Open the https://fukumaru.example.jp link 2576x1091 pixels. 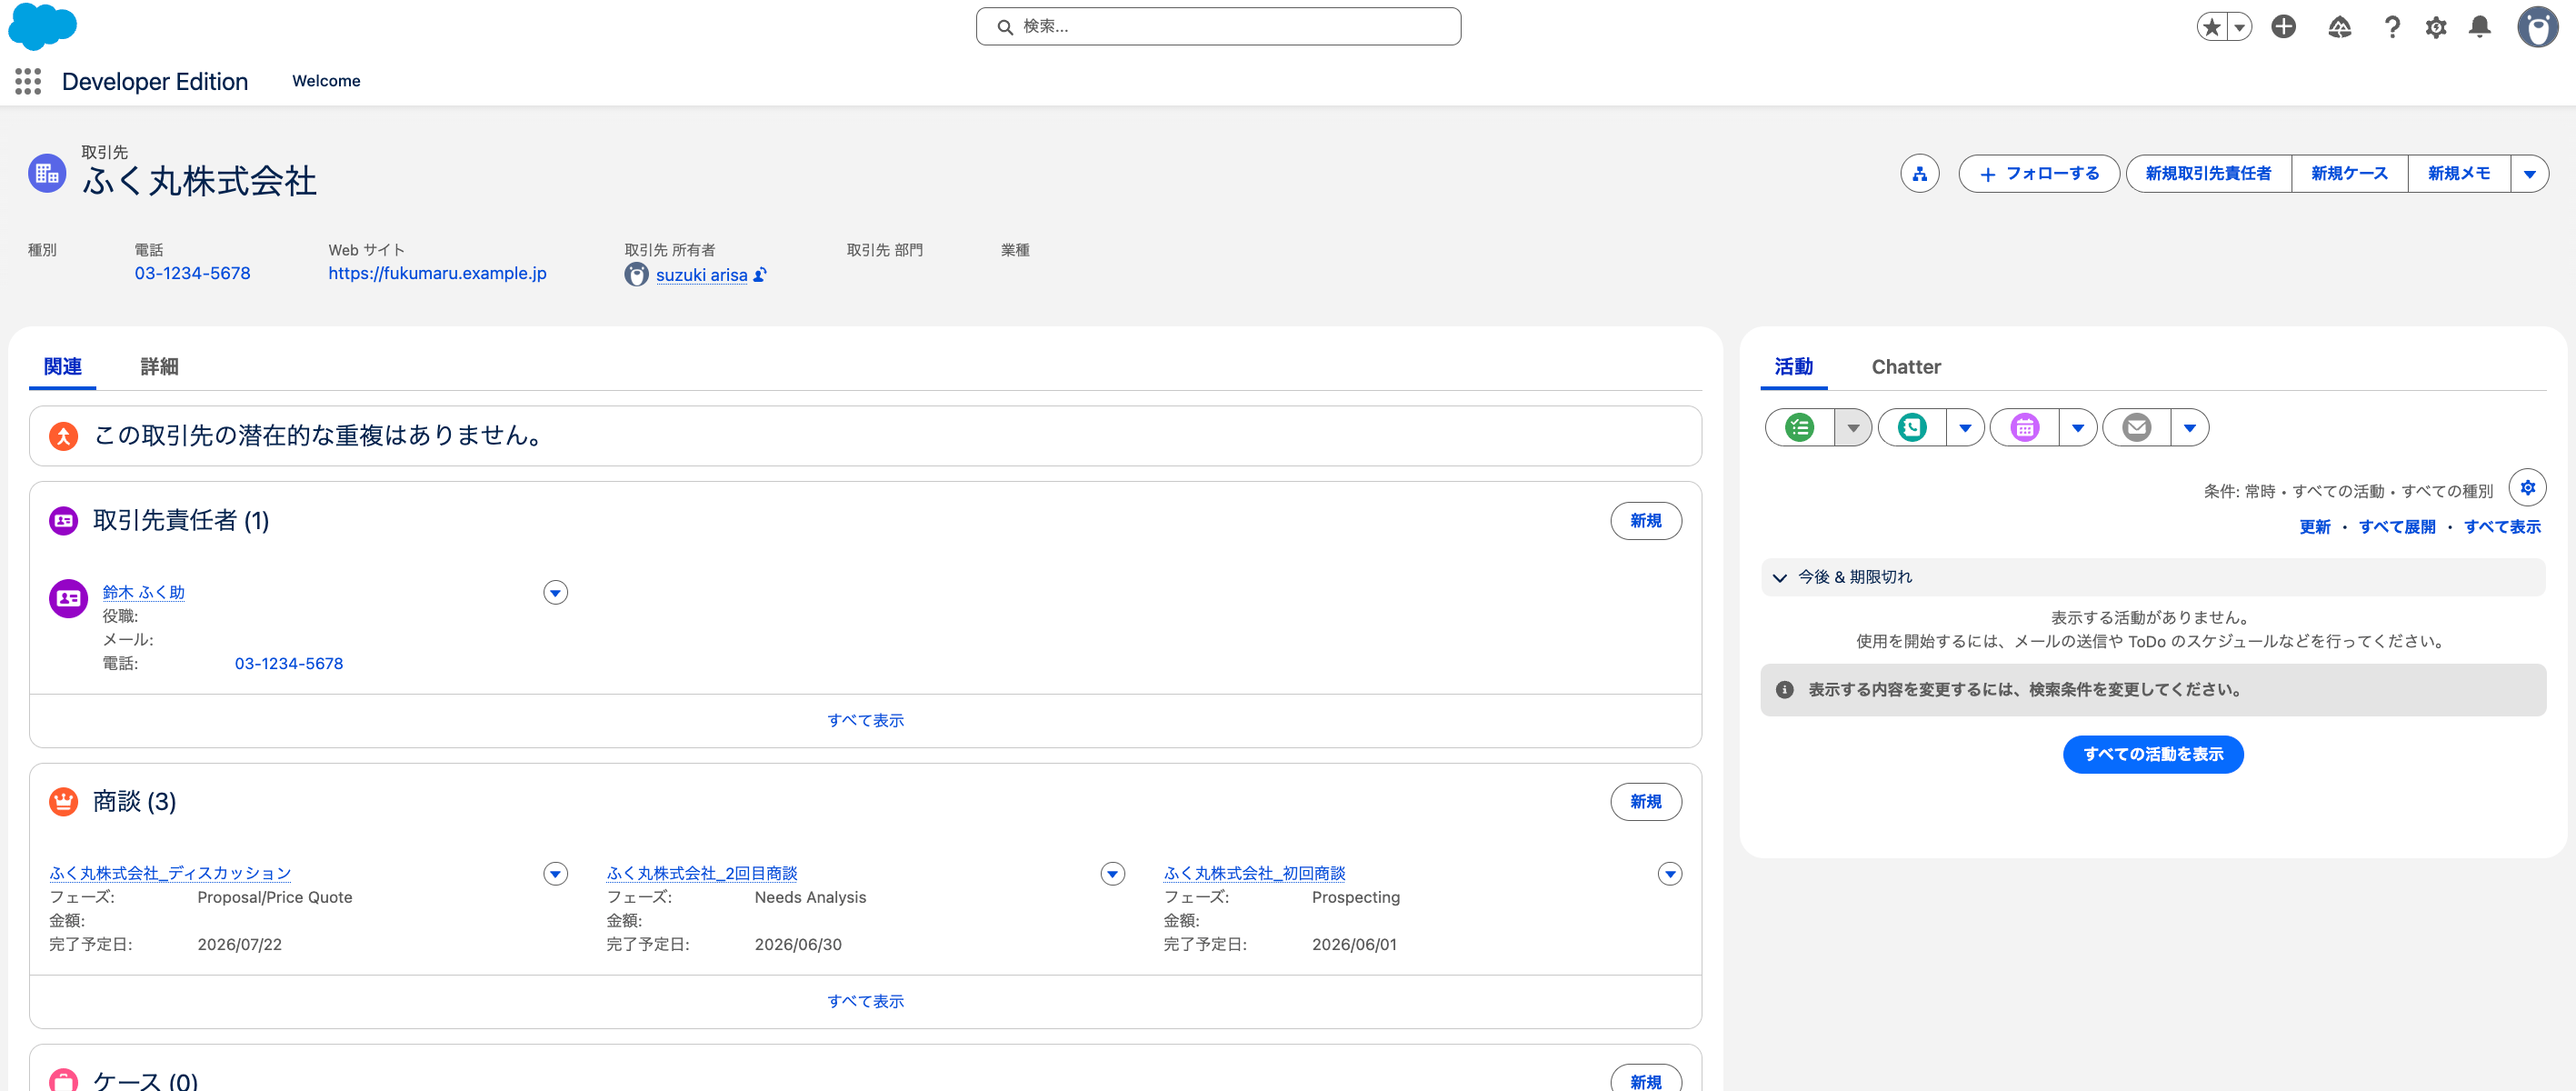click(x=437, y=273)
